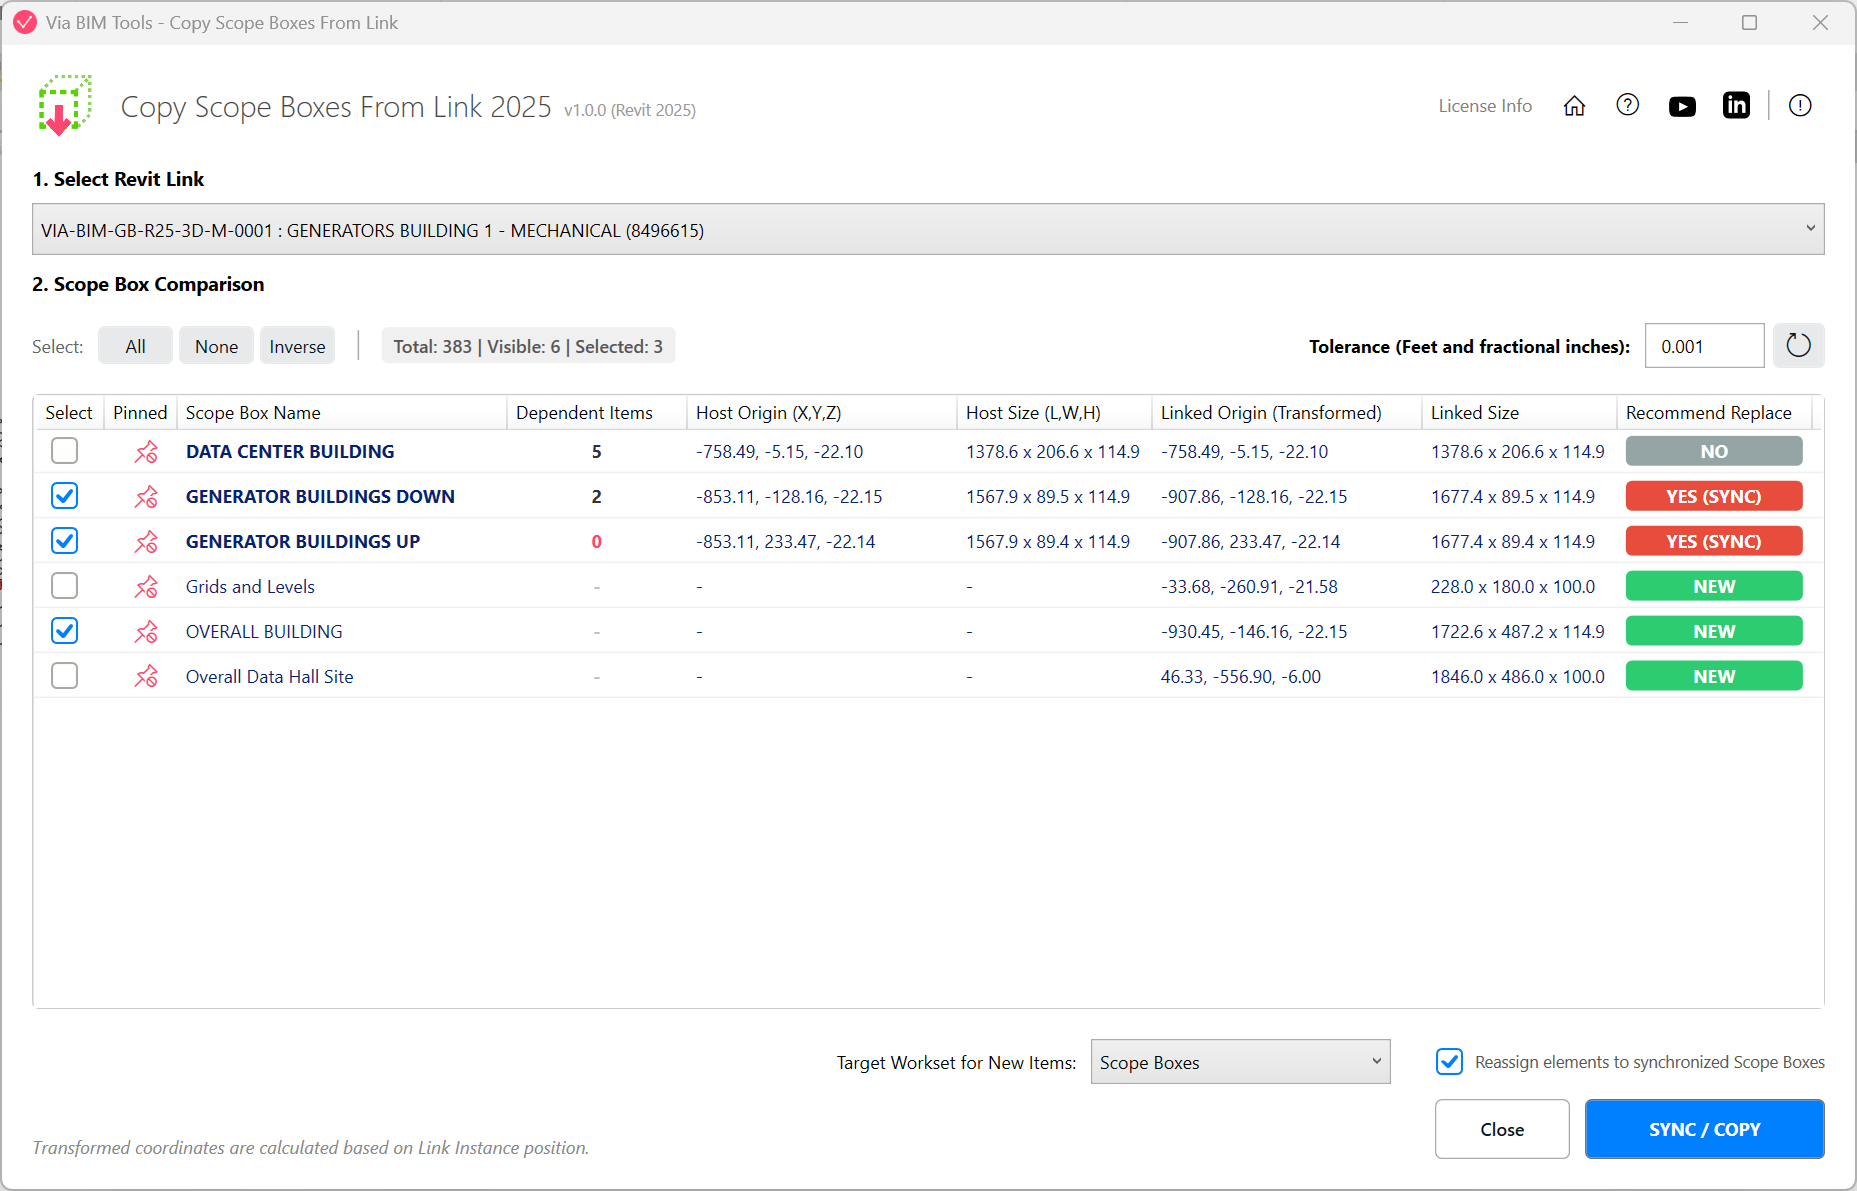Viewport: 1857px width, 1191px height.
Task: Click dependent items value 5
Action: coord(597,452)
